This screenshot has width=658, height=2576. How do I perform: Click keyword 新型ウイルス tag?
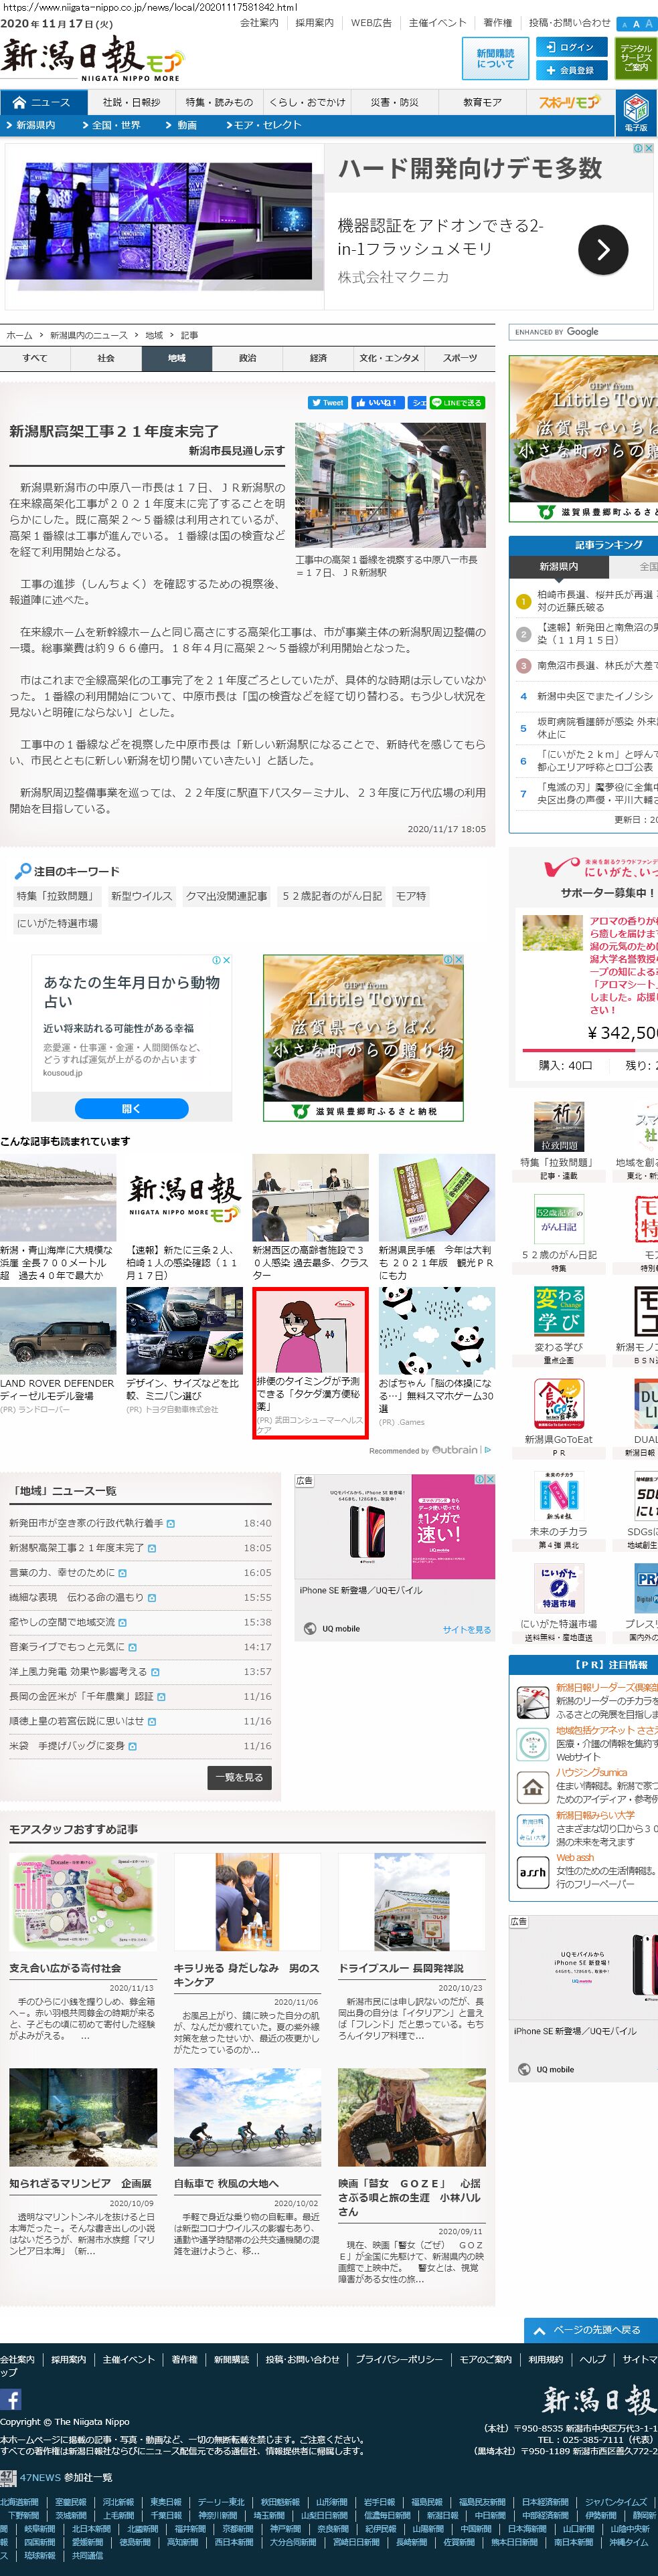point(141,896)
